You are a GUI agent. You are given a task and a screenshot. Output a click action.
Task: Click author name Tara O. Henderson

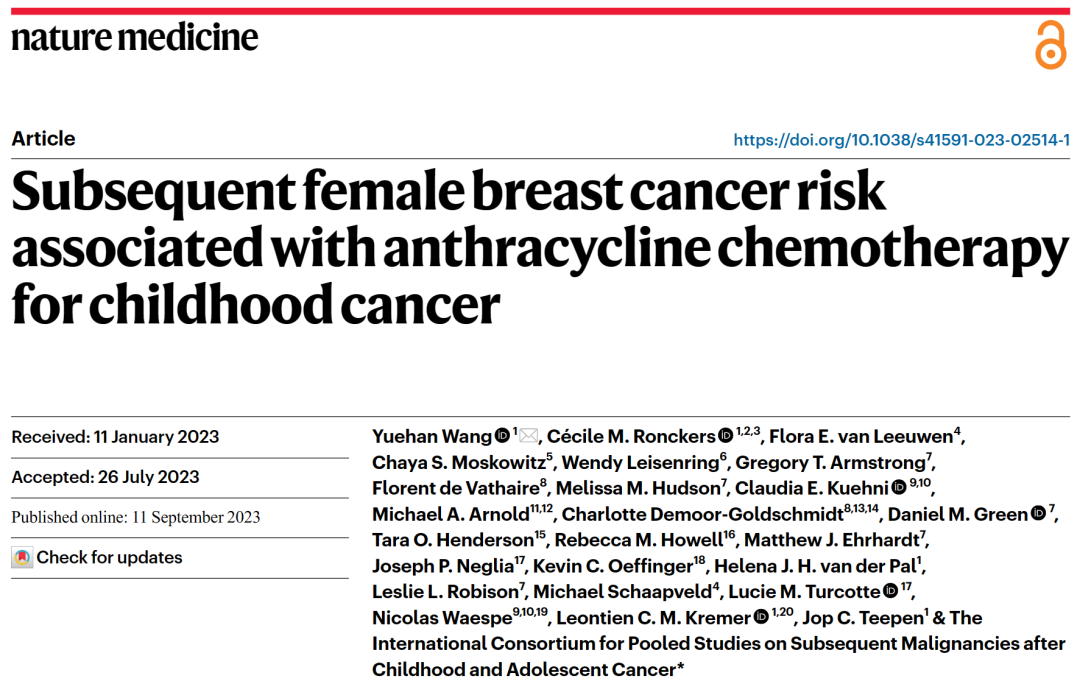[453, 540]
